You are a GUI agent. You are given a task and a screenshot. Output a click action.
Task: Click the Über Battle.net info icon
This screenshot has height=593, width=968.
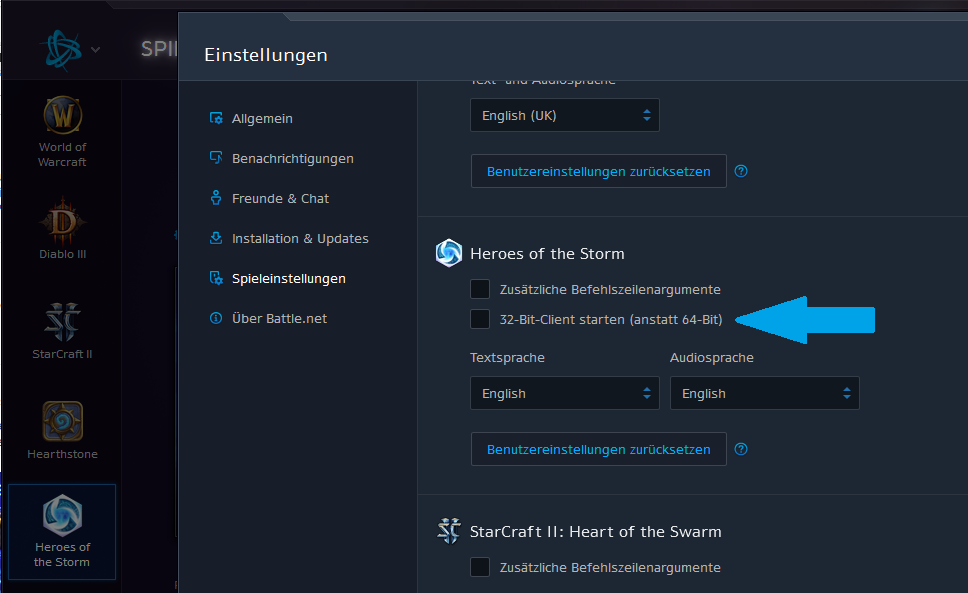point(216,318)
